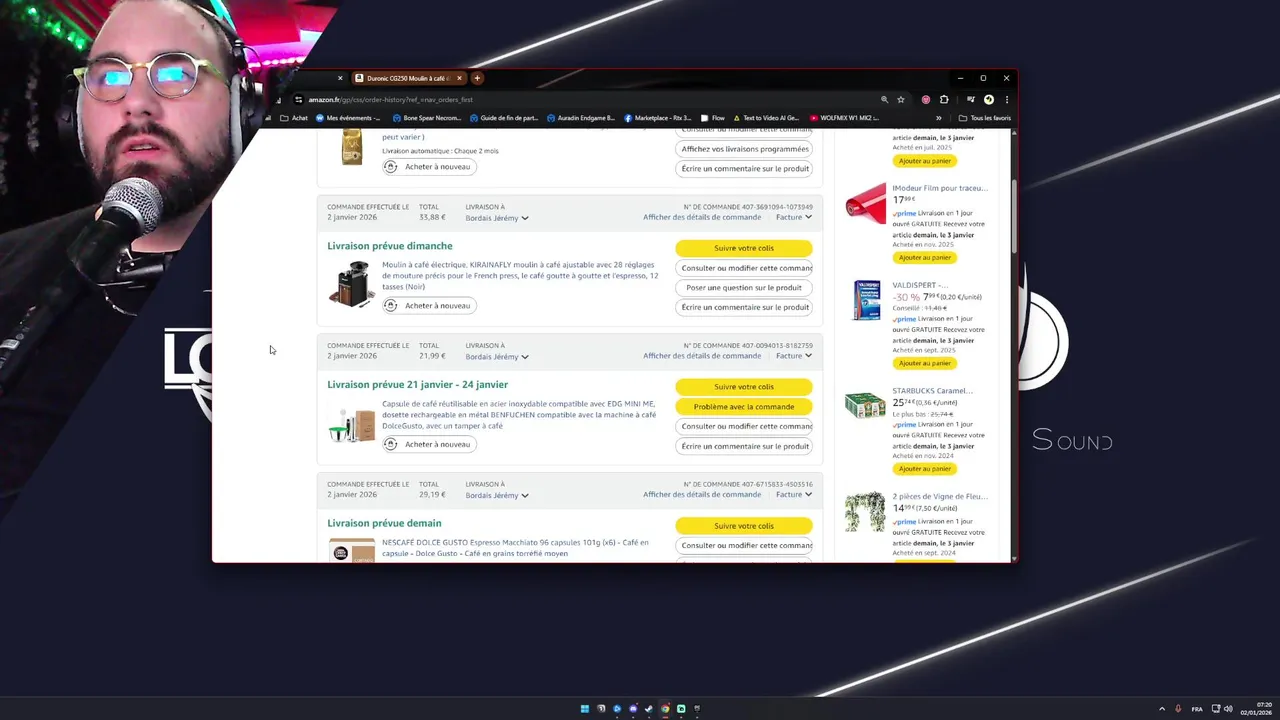Add the STARBUCKS Caramel item to the cart
Viewport: 1280px width, 720px height.
tap(925, 469)
